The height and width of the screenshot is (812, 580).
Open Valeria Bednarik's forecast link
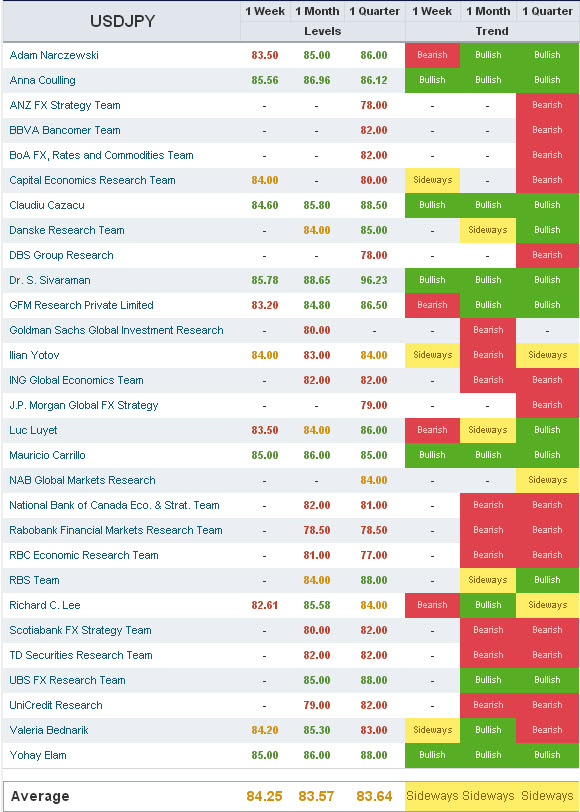pyautogui.click(x=49, y=730)
